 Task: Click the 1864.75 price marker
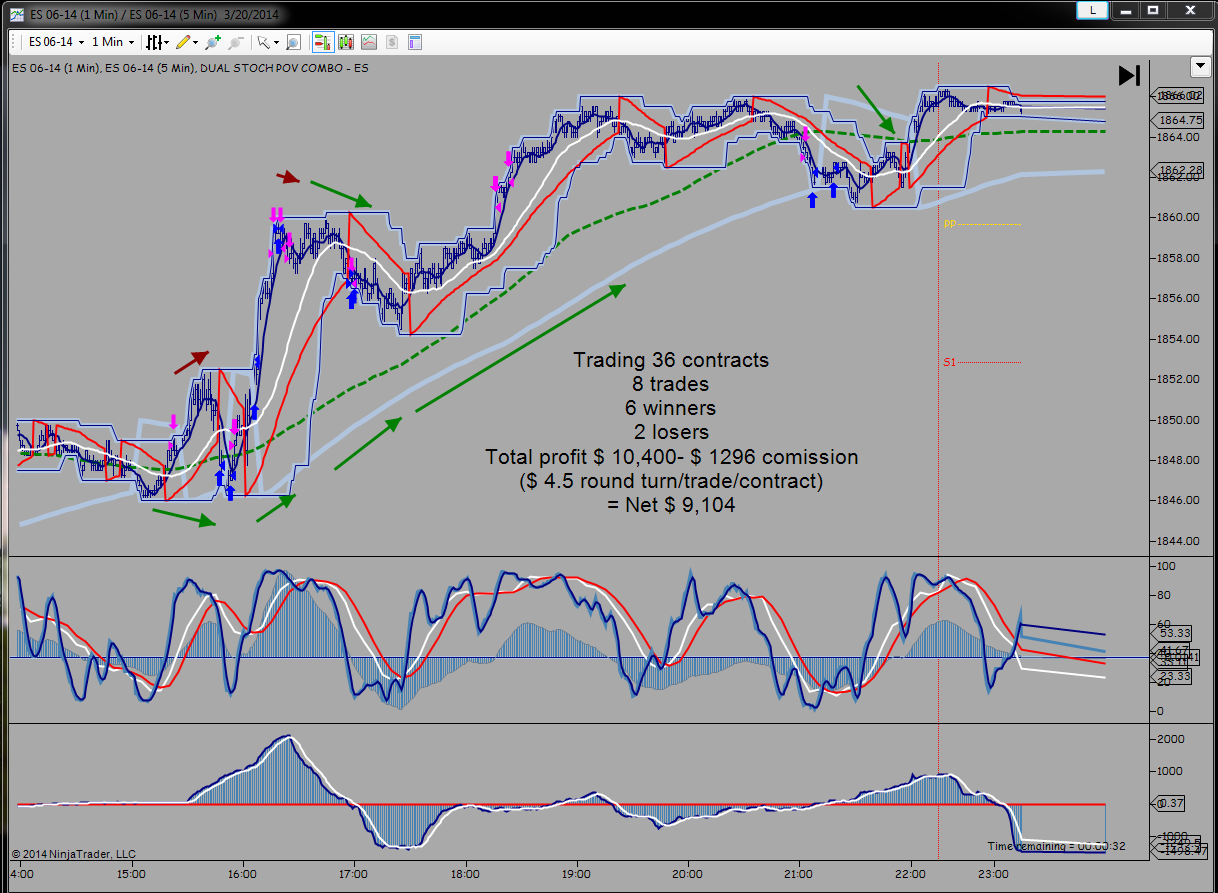pos(1177,120)
